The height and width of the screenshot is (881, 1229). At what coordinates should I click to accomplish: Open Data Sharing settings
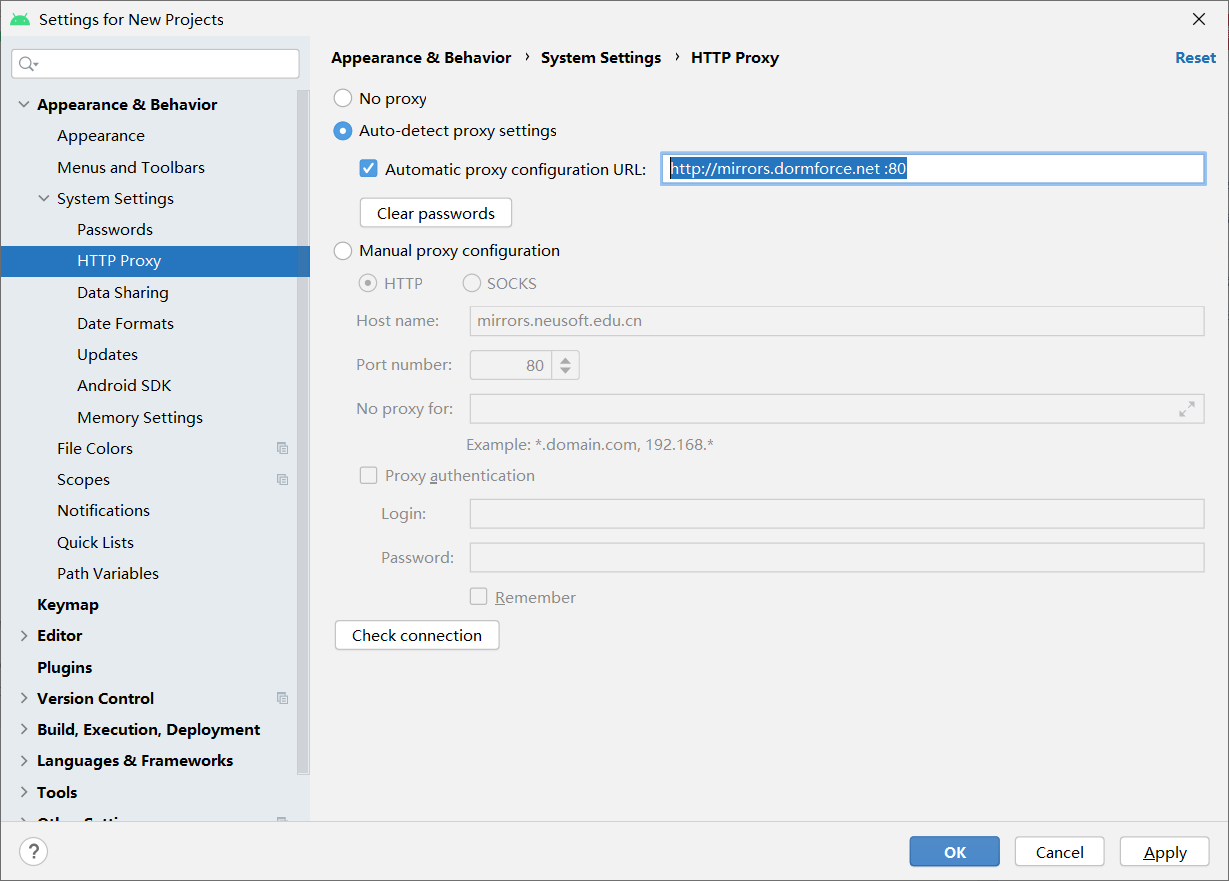click(x=123, y=293)
